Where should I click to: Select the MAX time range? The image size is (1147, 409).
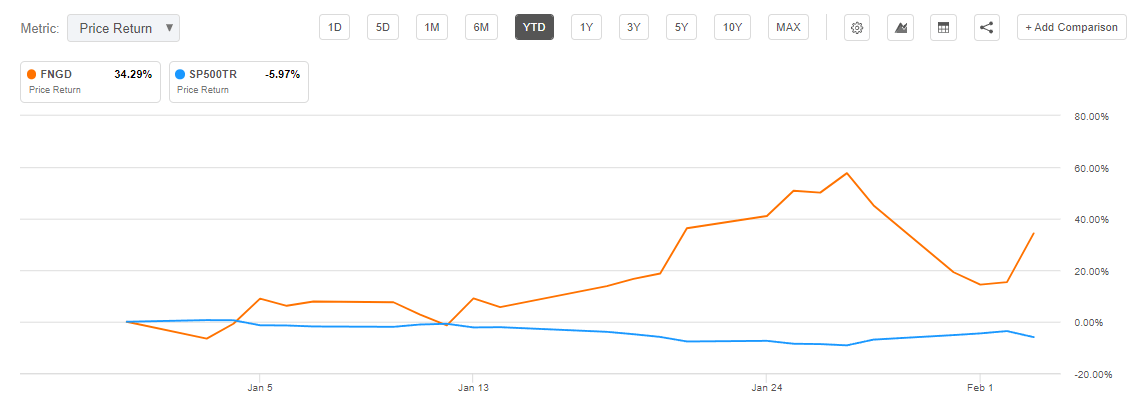[x=788, y=28]
